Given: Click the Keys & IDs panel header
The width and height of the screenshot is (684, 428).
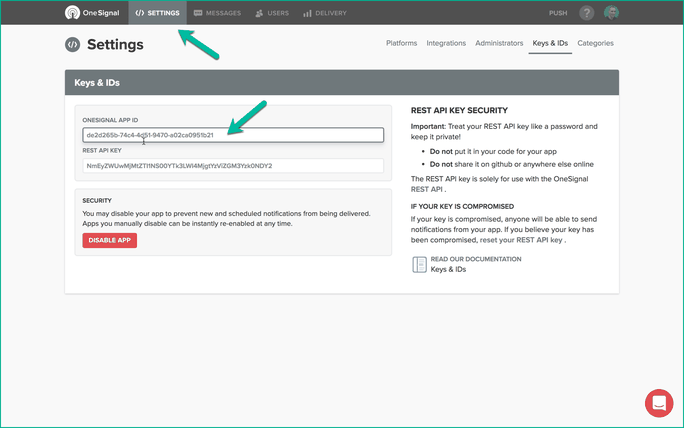Looking at the screenshot, I should (x=342, y=82).
